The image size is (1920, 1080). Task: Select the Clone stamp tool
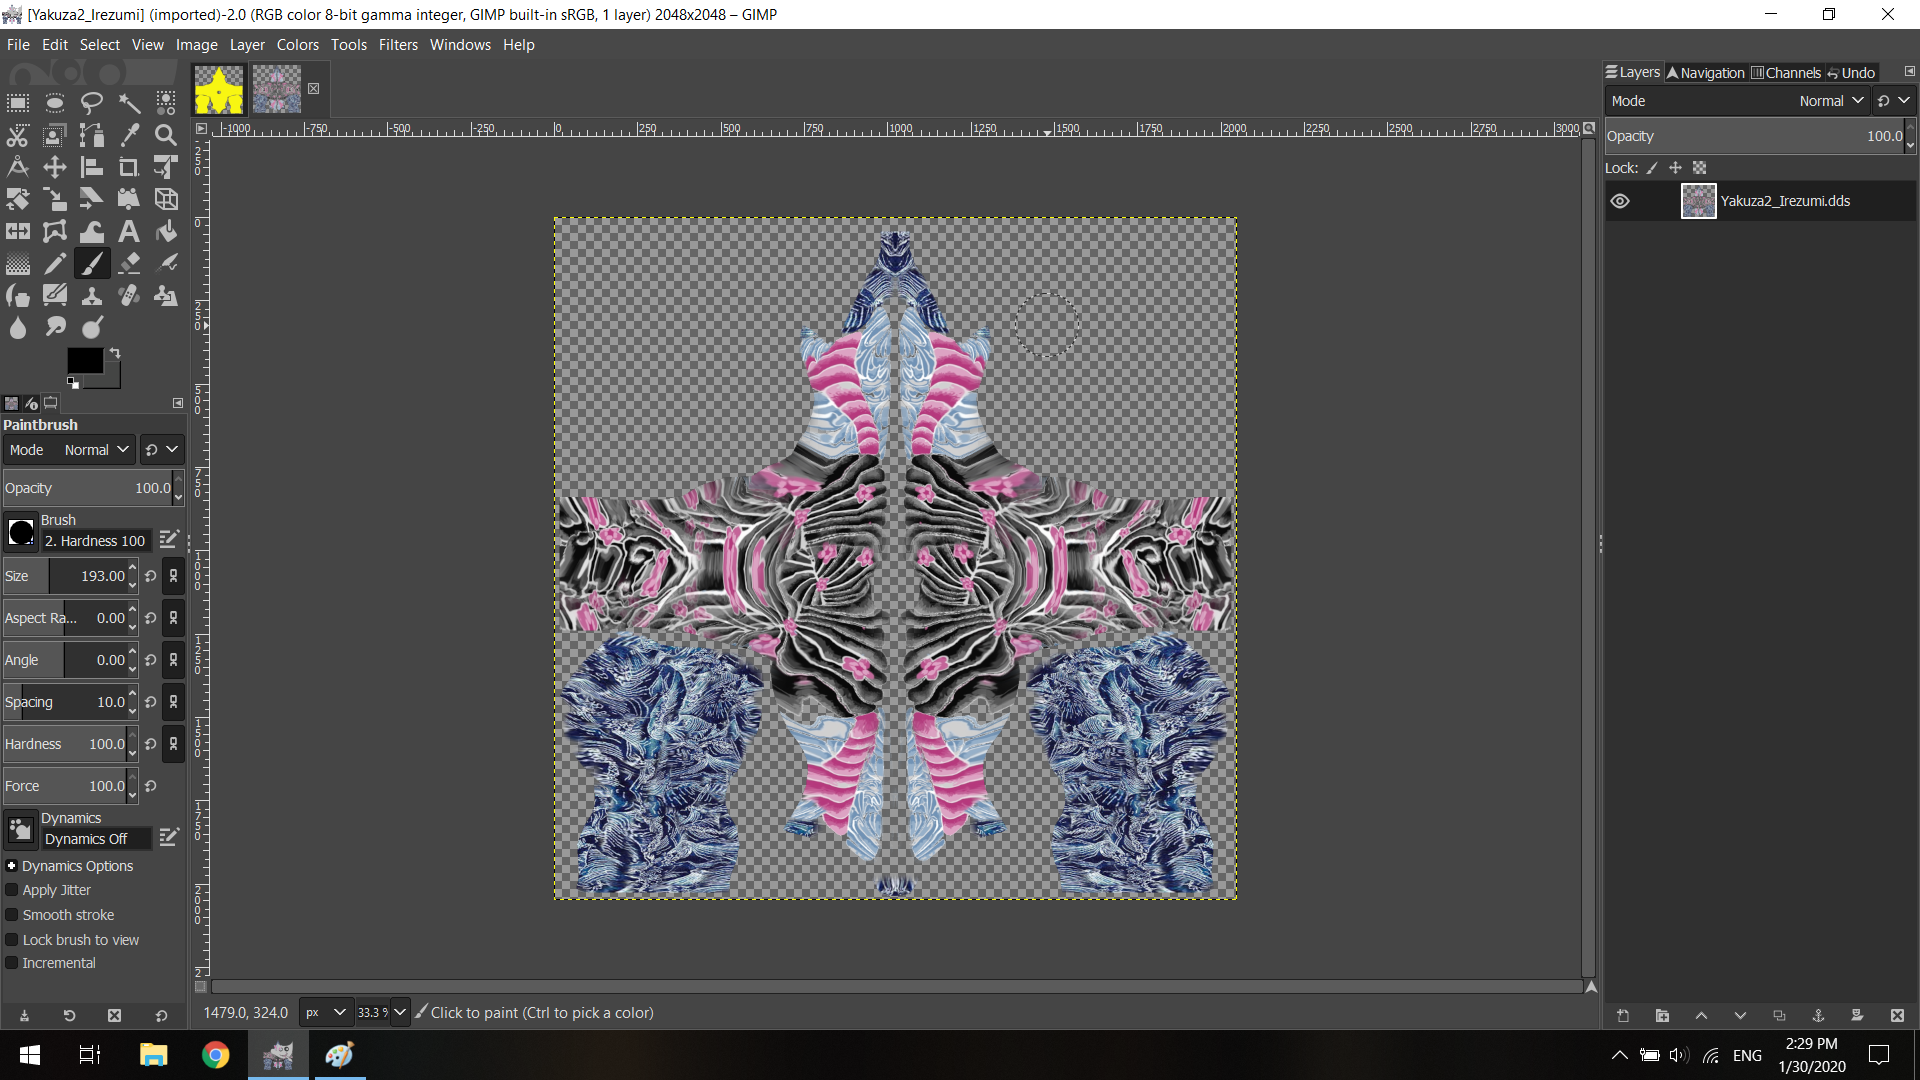[x=92, y=295]
